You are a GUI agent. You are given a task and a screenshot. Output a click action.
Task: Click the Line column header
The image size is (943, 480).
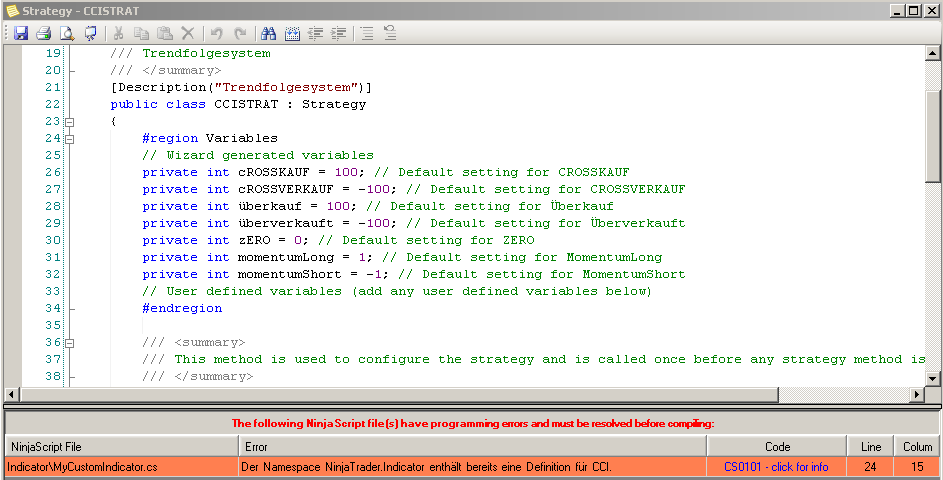click(x=870, y=446)
